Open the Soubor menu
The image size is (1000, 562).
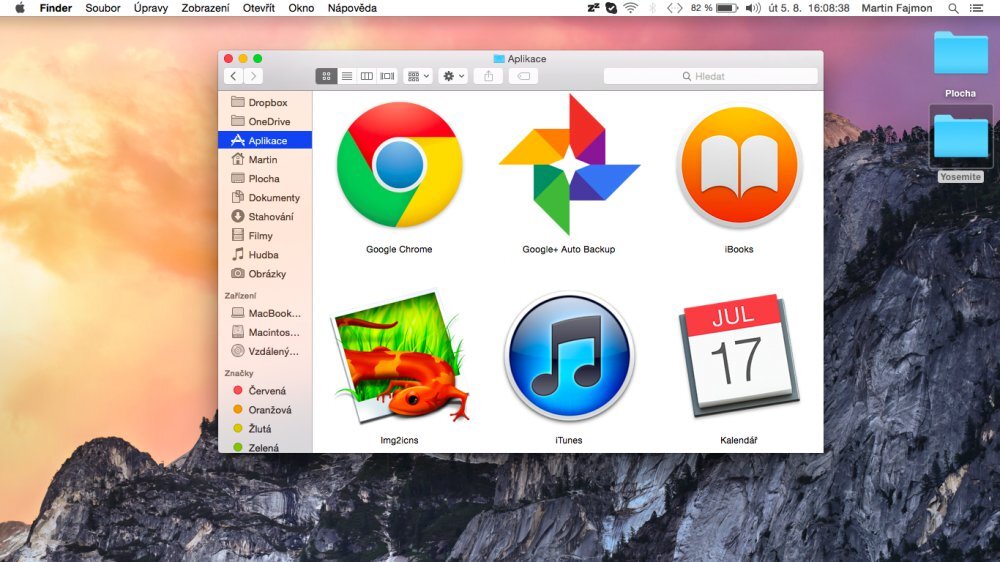103,8
